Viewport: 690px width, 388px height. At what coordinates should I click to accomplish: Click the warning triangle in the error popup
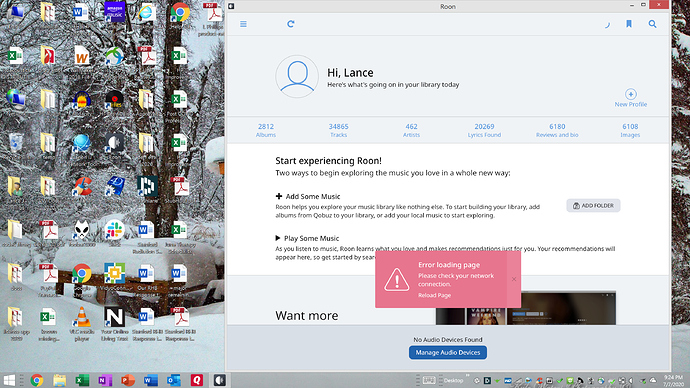[396, 279]
